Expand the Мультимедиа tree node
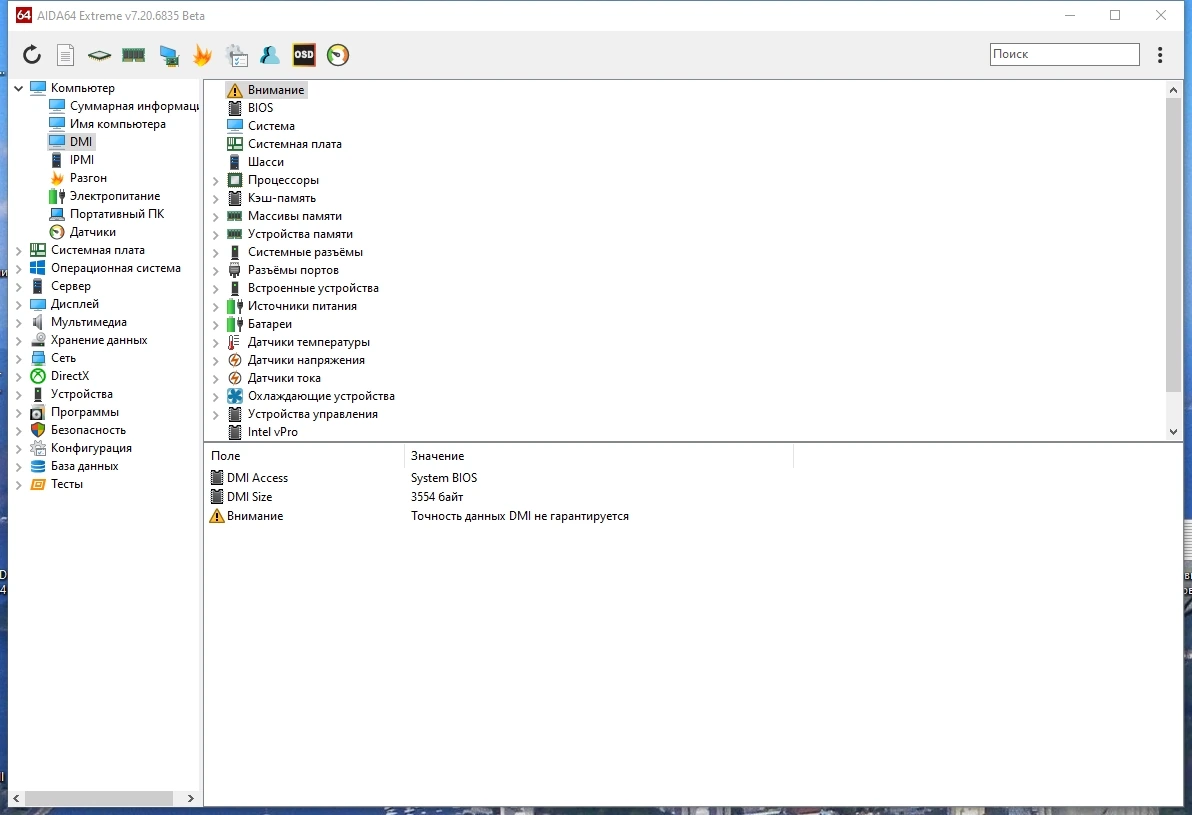Screen dimensions: 1192x815 (x=18, y=322)
